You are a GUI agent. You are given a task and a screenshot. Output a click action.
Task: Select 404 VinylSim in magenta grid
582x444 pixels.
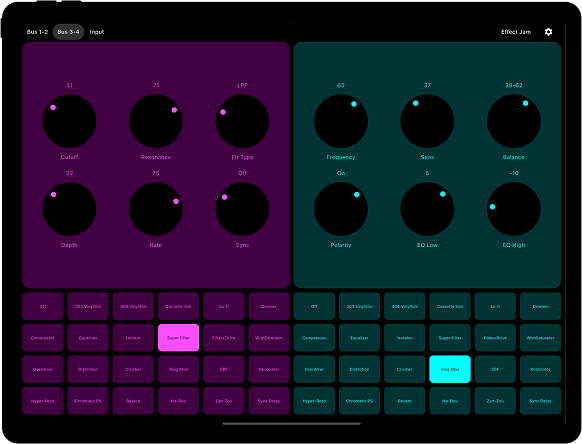click(x=133, y=306)
